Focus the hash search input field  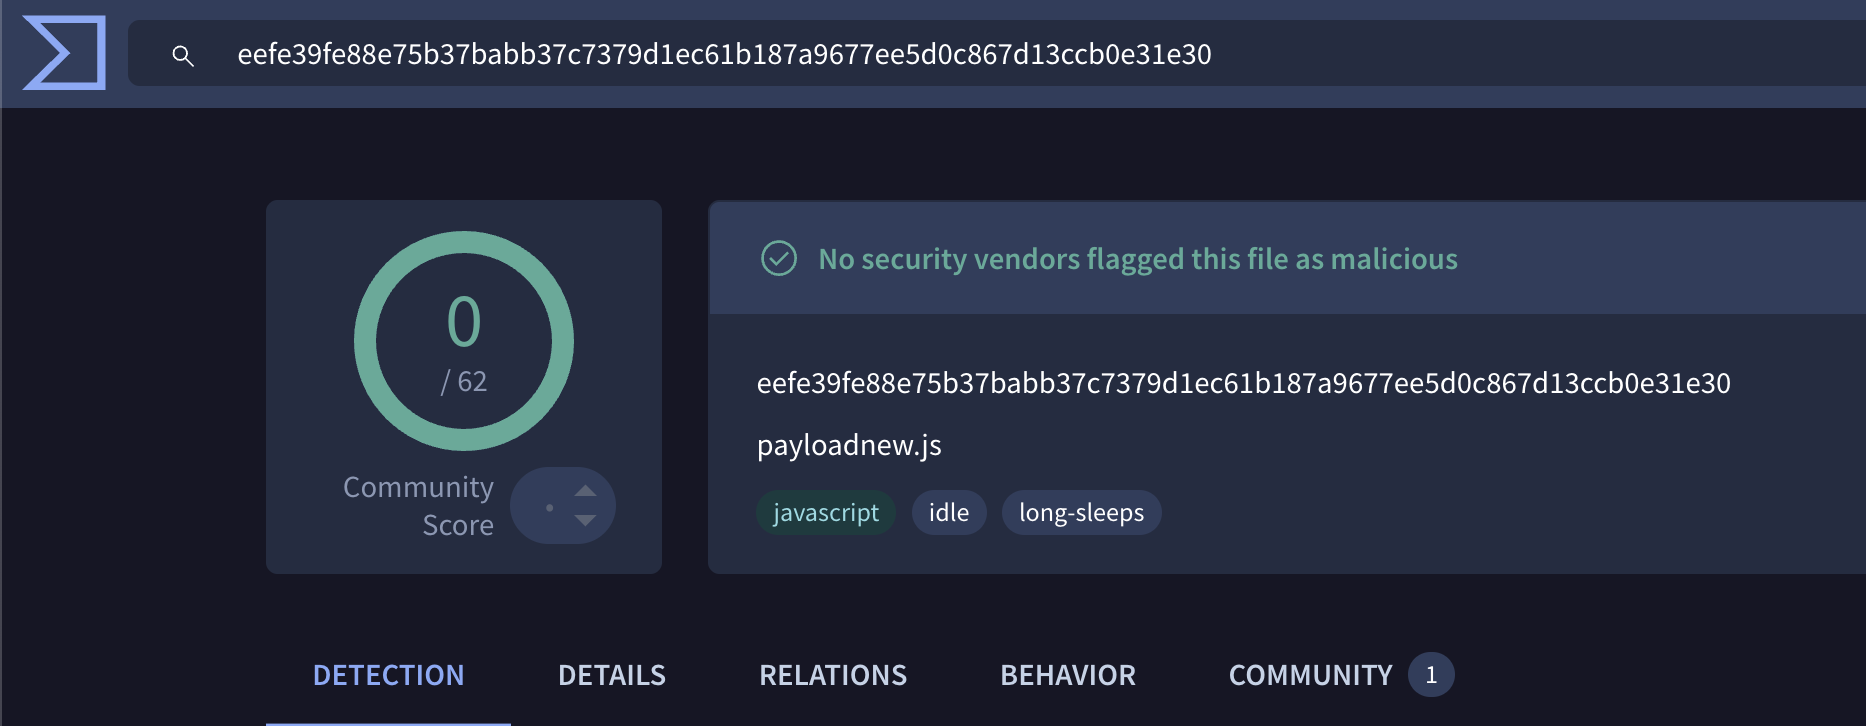tap(900, 54)
